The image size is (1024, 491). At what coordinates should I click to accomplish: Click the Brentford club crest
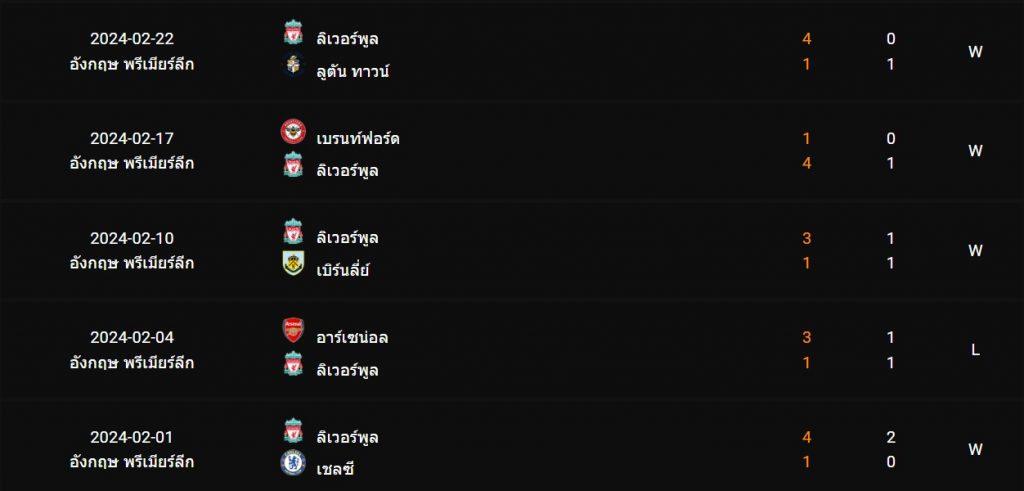(293, 132)
